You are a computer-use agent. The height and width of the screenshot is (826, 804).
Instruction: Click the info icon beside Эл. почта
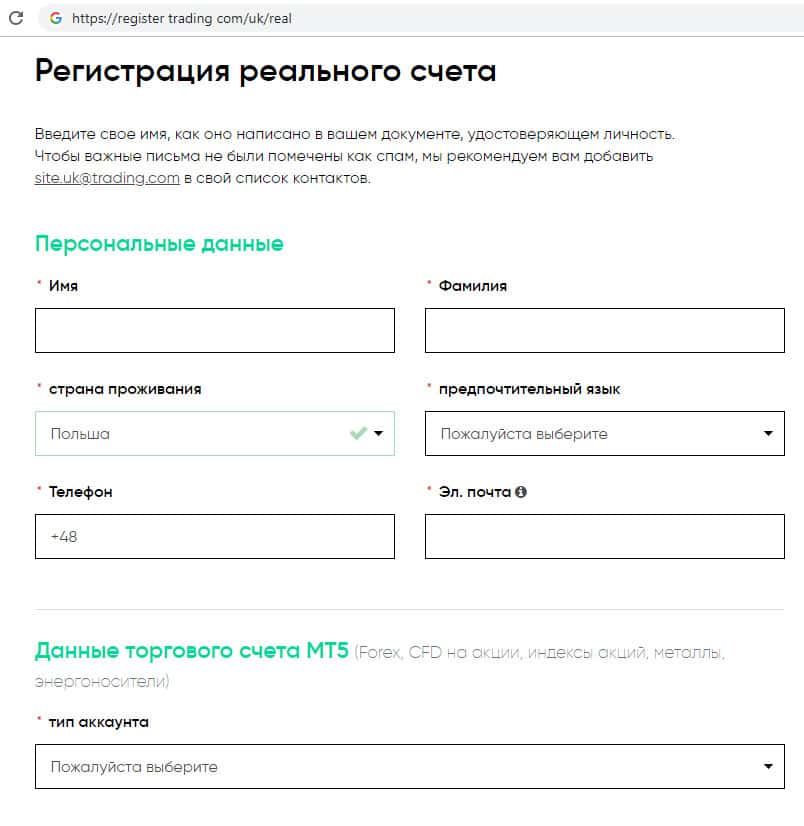pos(521,492)
